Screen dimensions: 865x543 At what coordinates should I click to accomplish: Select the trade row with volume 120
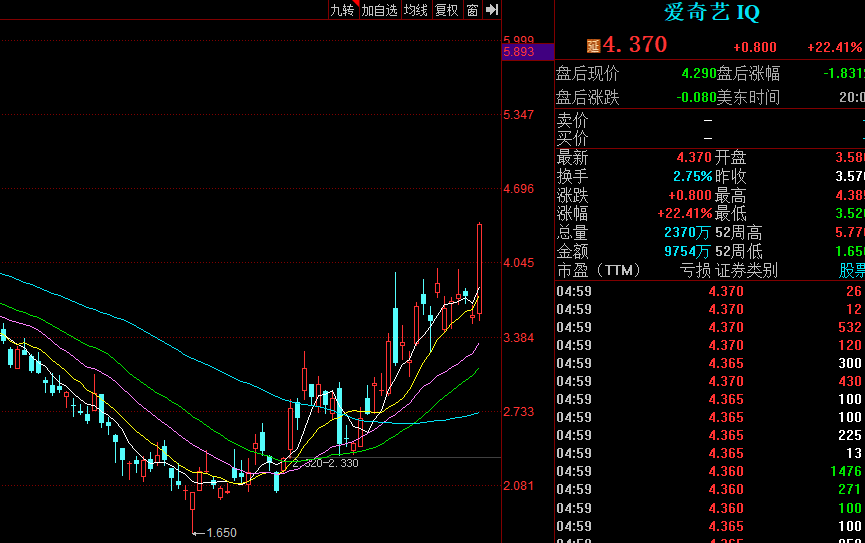click(x=709, y=345)
